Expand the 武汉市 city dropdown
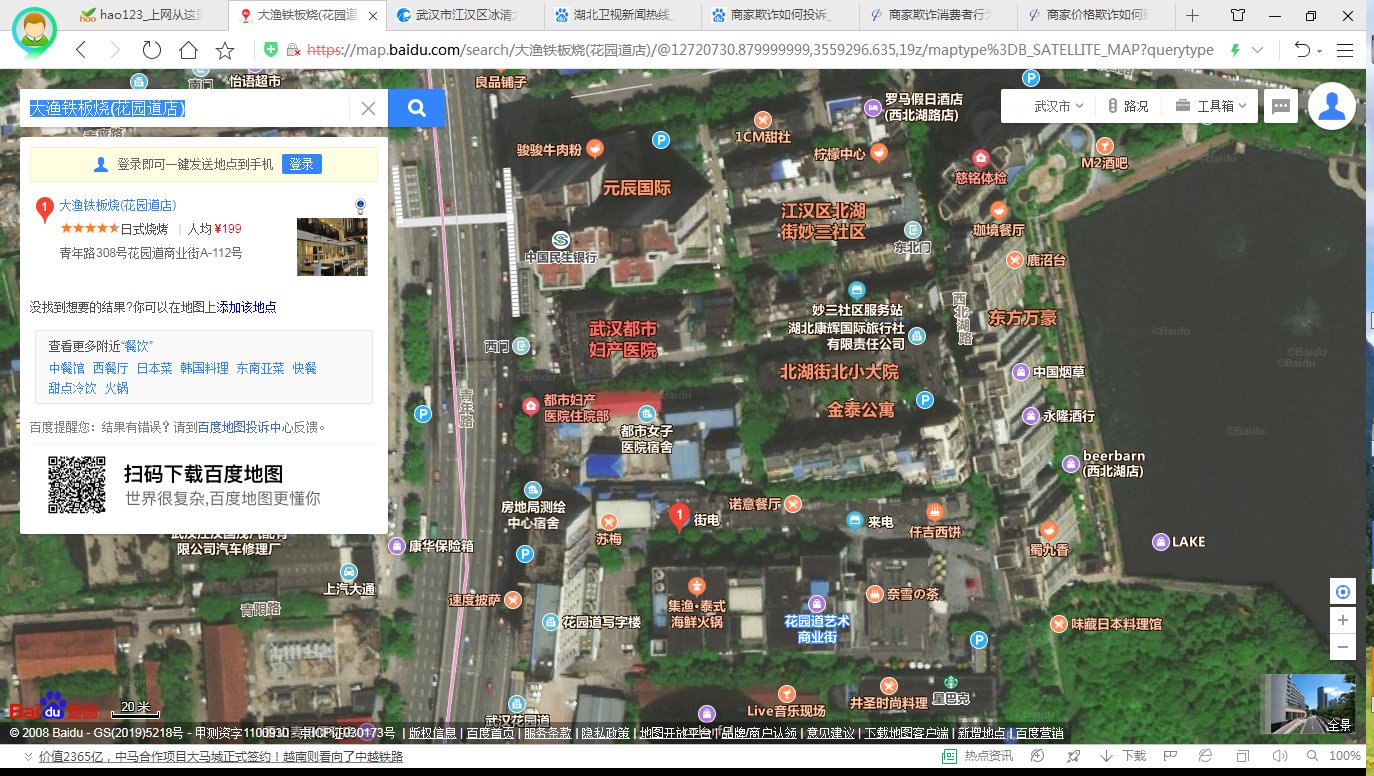This screenshot has width=1374, height=776. pos(1059,106)
